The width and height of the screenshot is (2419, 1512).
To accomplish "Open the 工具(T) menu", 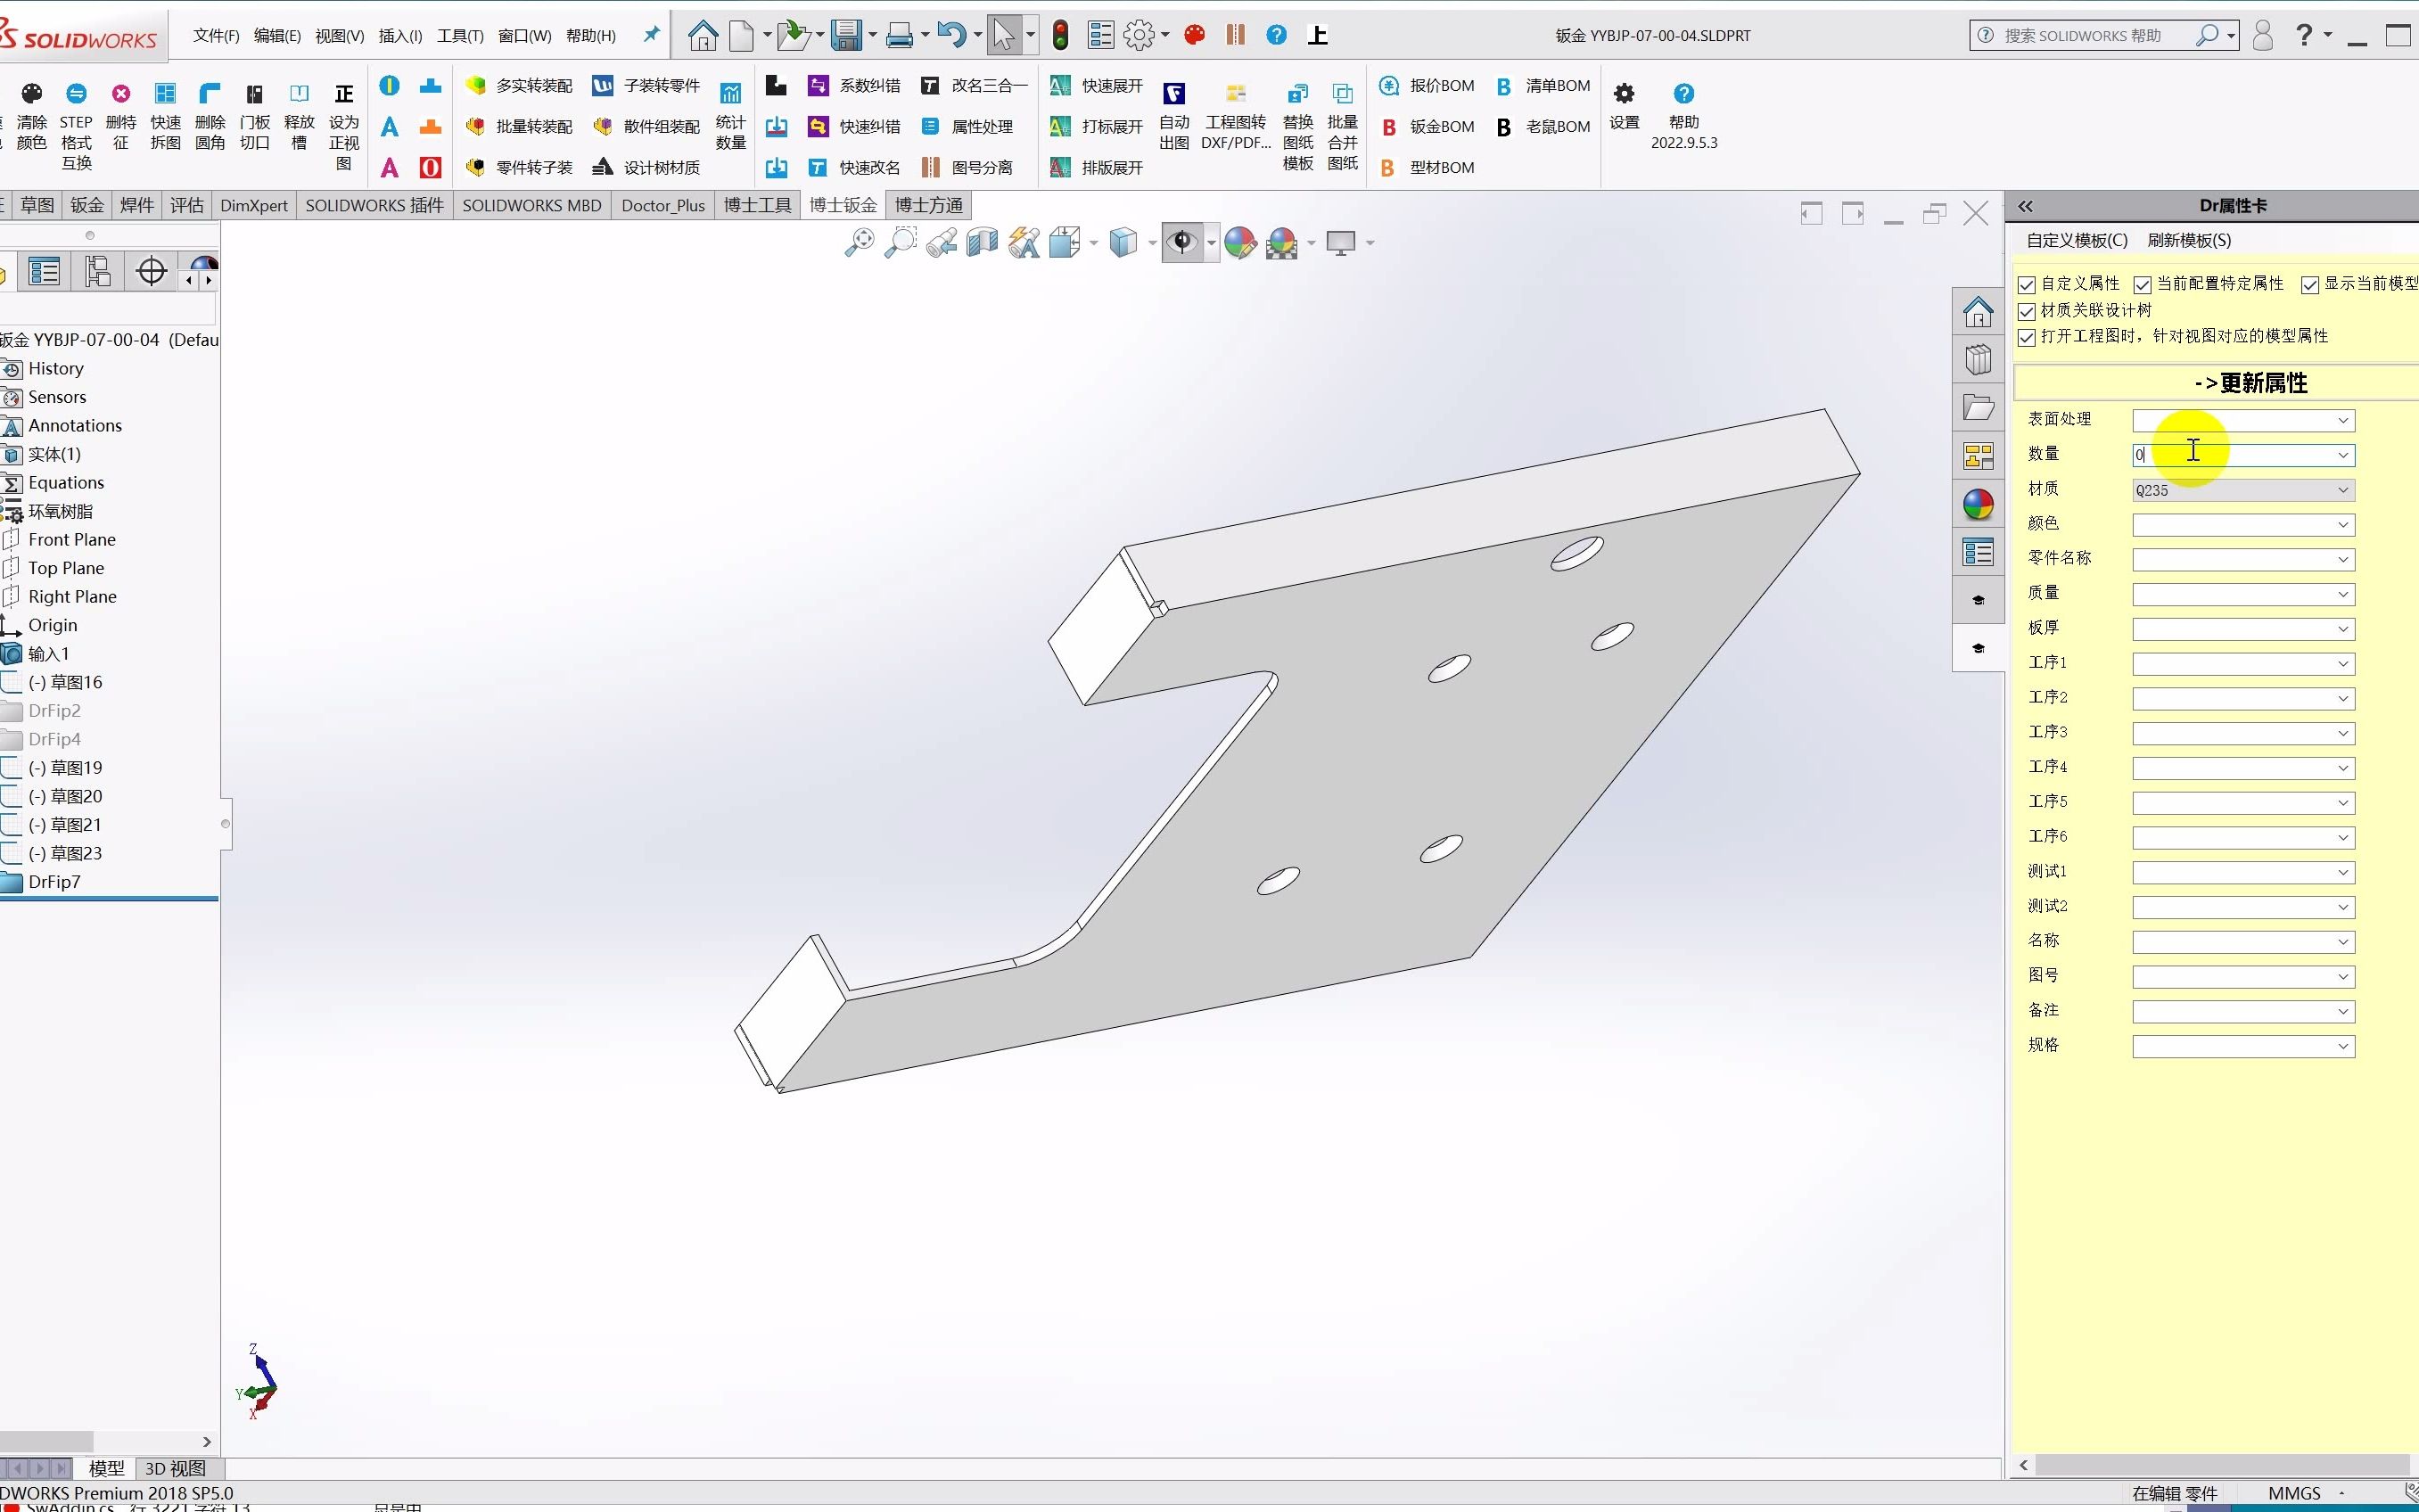I will tap(459, 36).
